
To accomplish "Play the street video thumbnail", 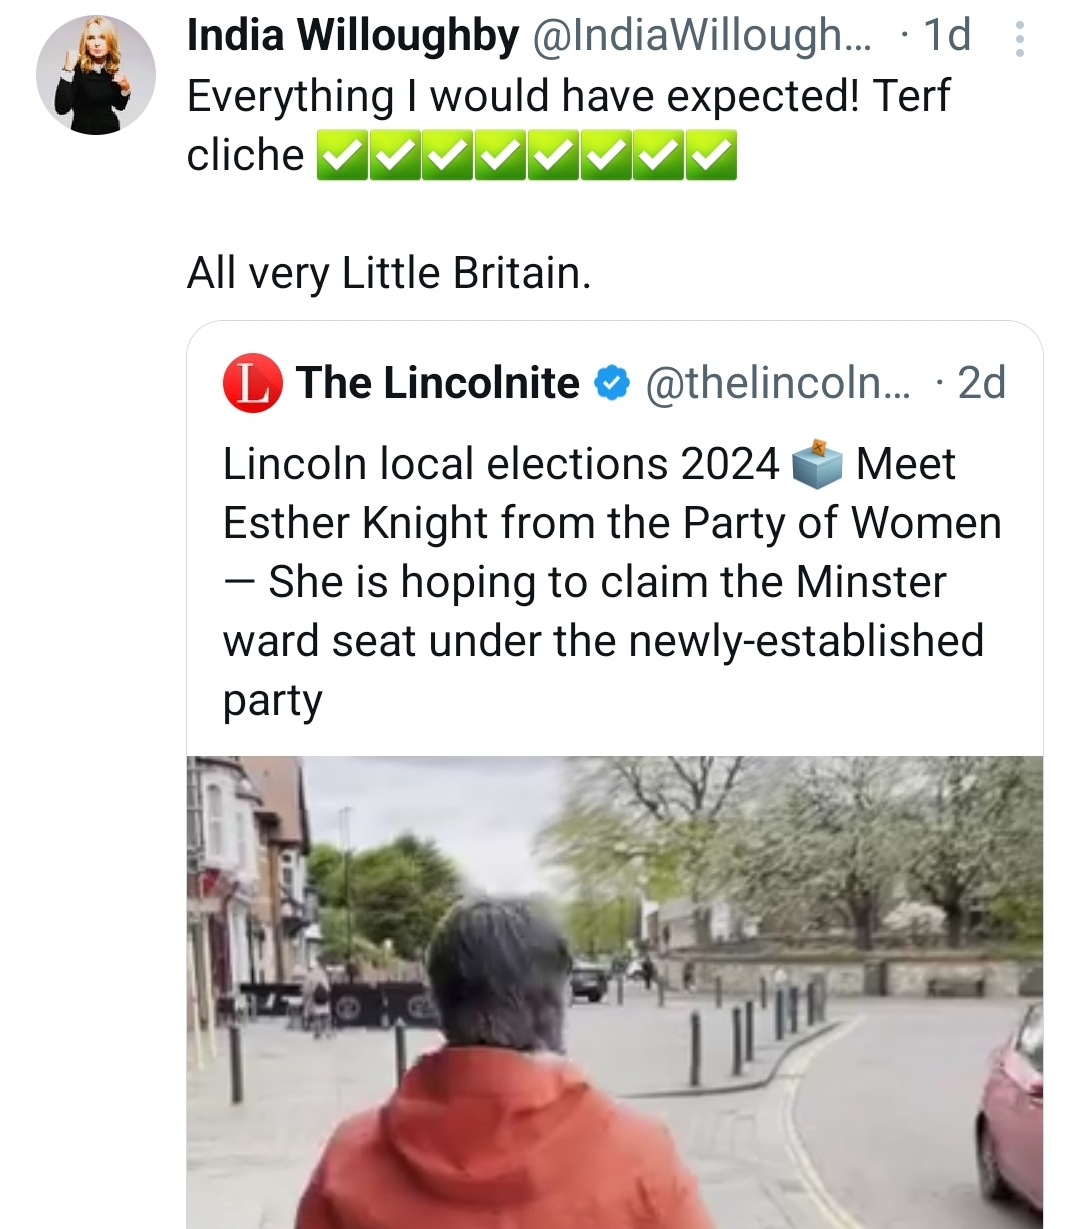I will [x=614, y=992].
